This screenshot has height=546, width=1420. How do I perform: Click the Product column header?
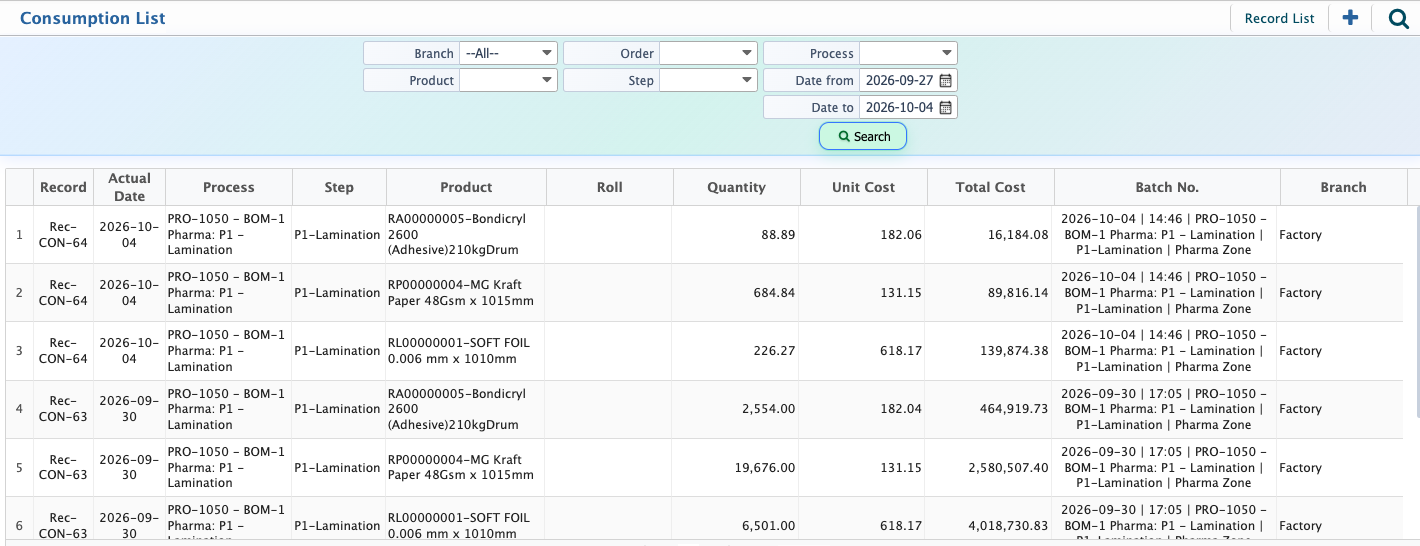tap(466, 187)
